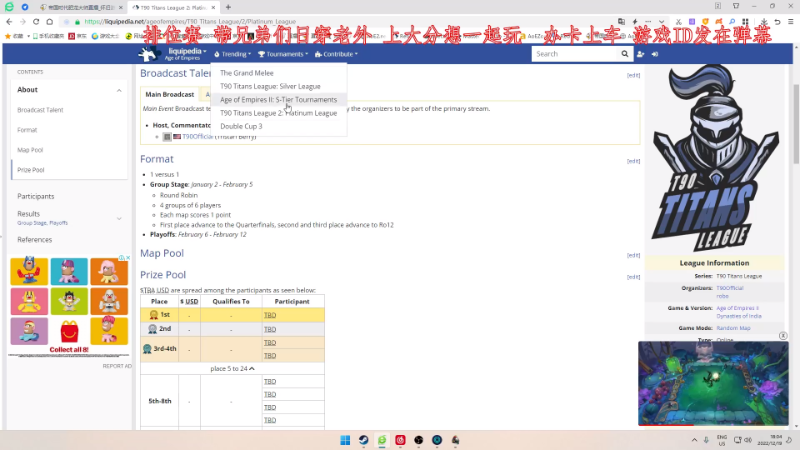This screenshot has width=800, height=450.
Task: Click the 2nd place TBD participant
Action: (x=270, y=330)
